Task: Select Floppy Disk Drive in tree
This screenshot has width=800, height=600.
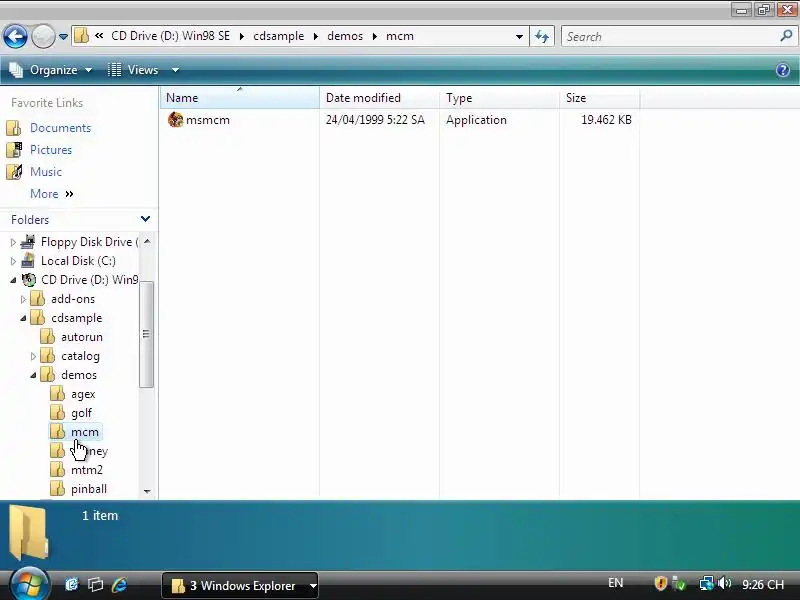Action: [87, 242]
